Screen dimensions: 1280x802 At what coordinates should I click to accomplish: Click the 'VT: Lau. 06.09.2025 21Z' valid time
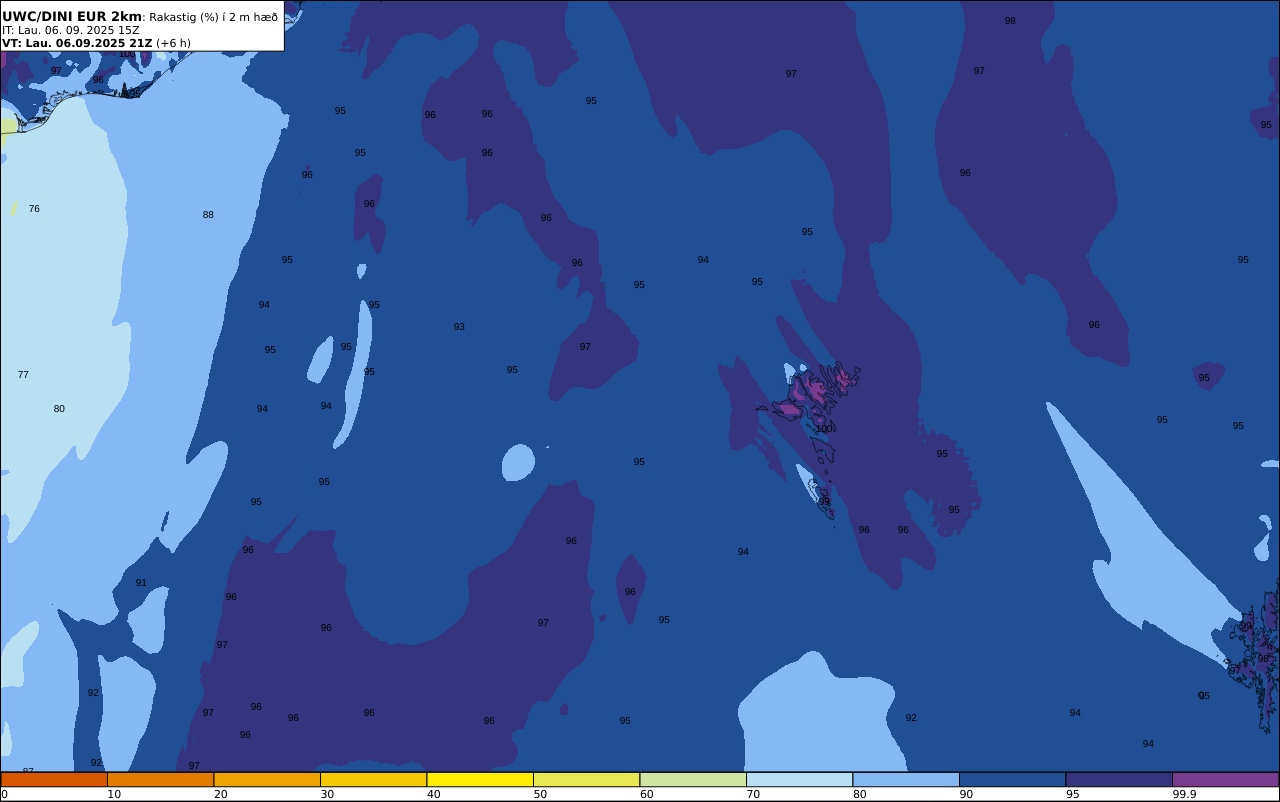click(77, 43)
